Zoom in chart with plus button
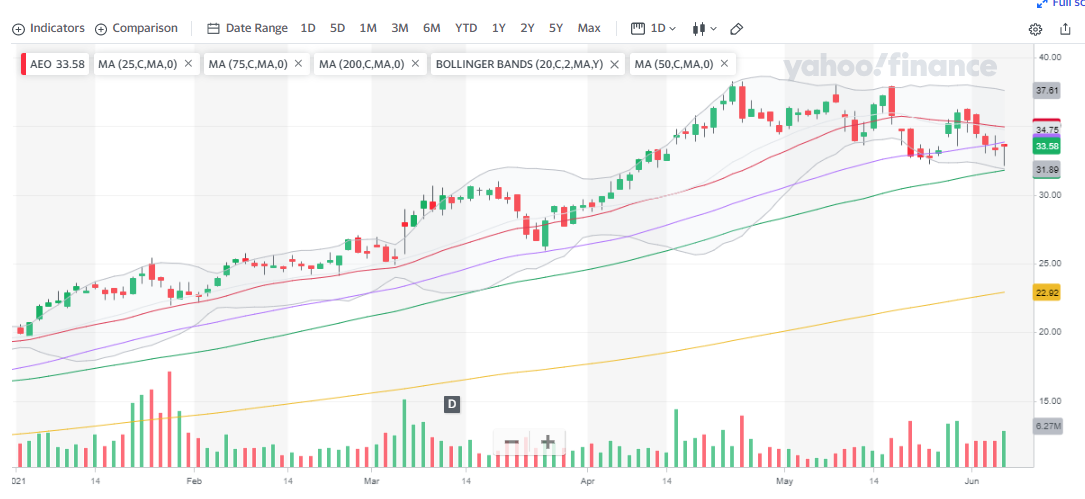This screenshot has width=1085, height=499. (547, 442)
